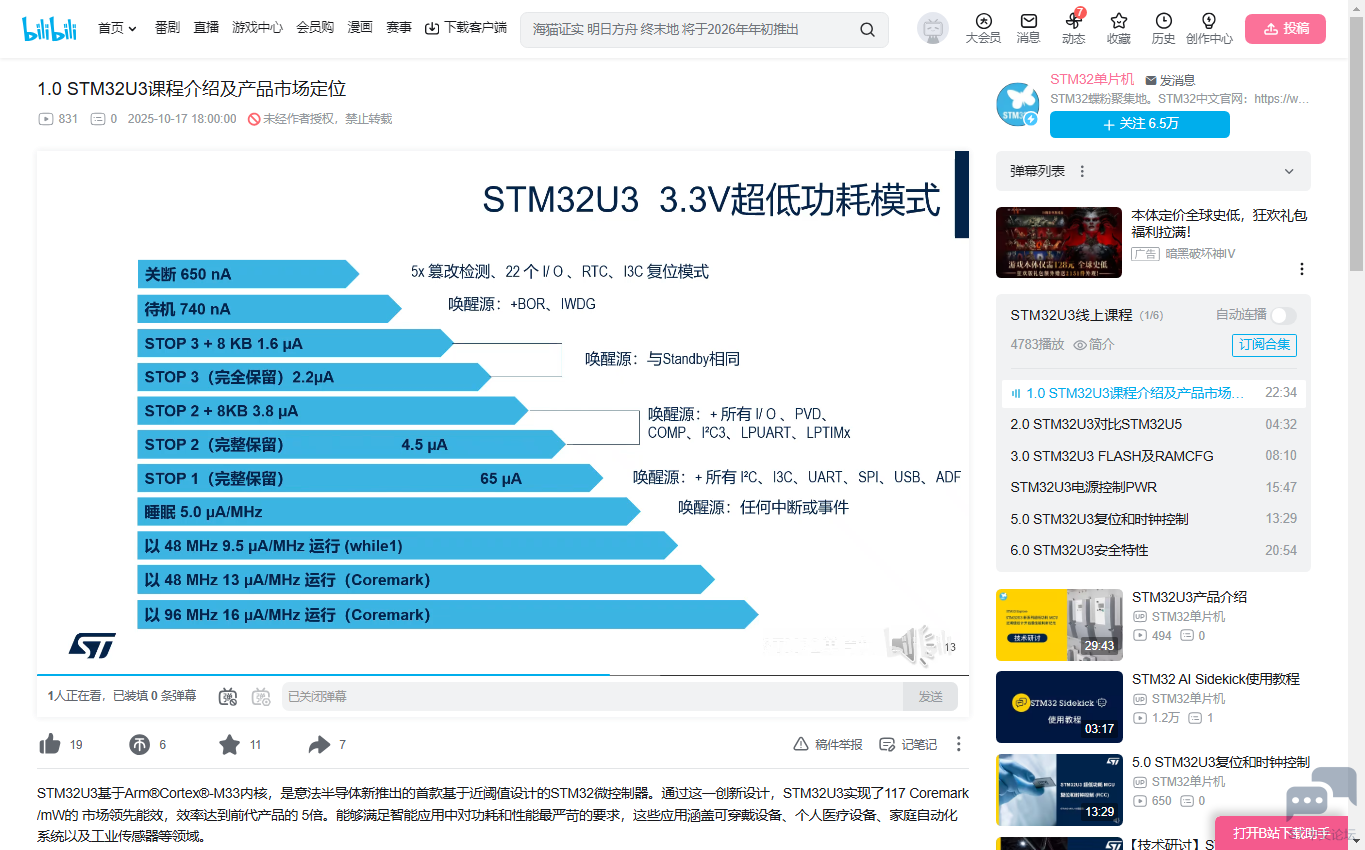Screen dimensions: 1365x850
Task: Click the search magnifier icon
Action: click(x=867, y=29)
